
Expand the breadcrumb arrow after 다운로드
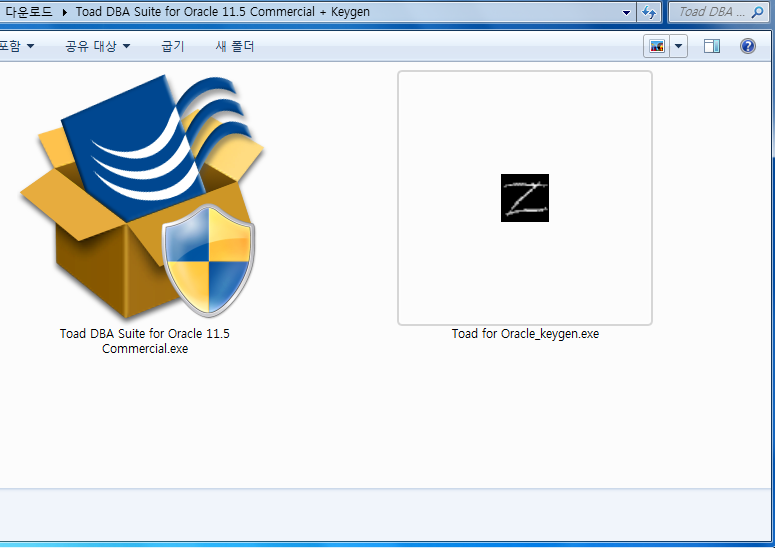[64, 12]
